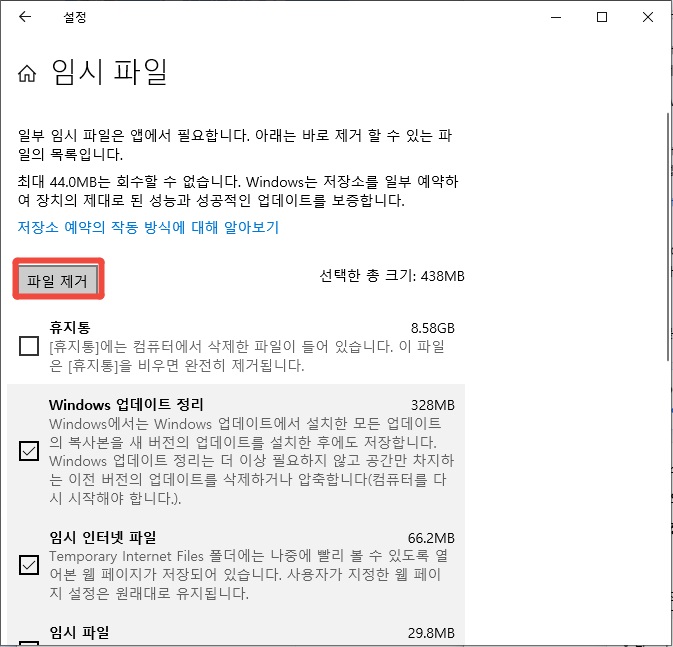The width and height of the screenshot is (673, 647).
Task: Uncheck the 임시 인터넷 파일 checkbox
Action: [x=29, y=565]
